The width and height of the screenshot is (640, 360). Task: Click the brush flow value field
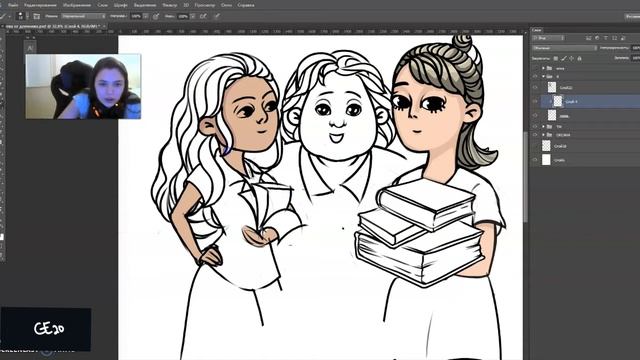point(182,16)
